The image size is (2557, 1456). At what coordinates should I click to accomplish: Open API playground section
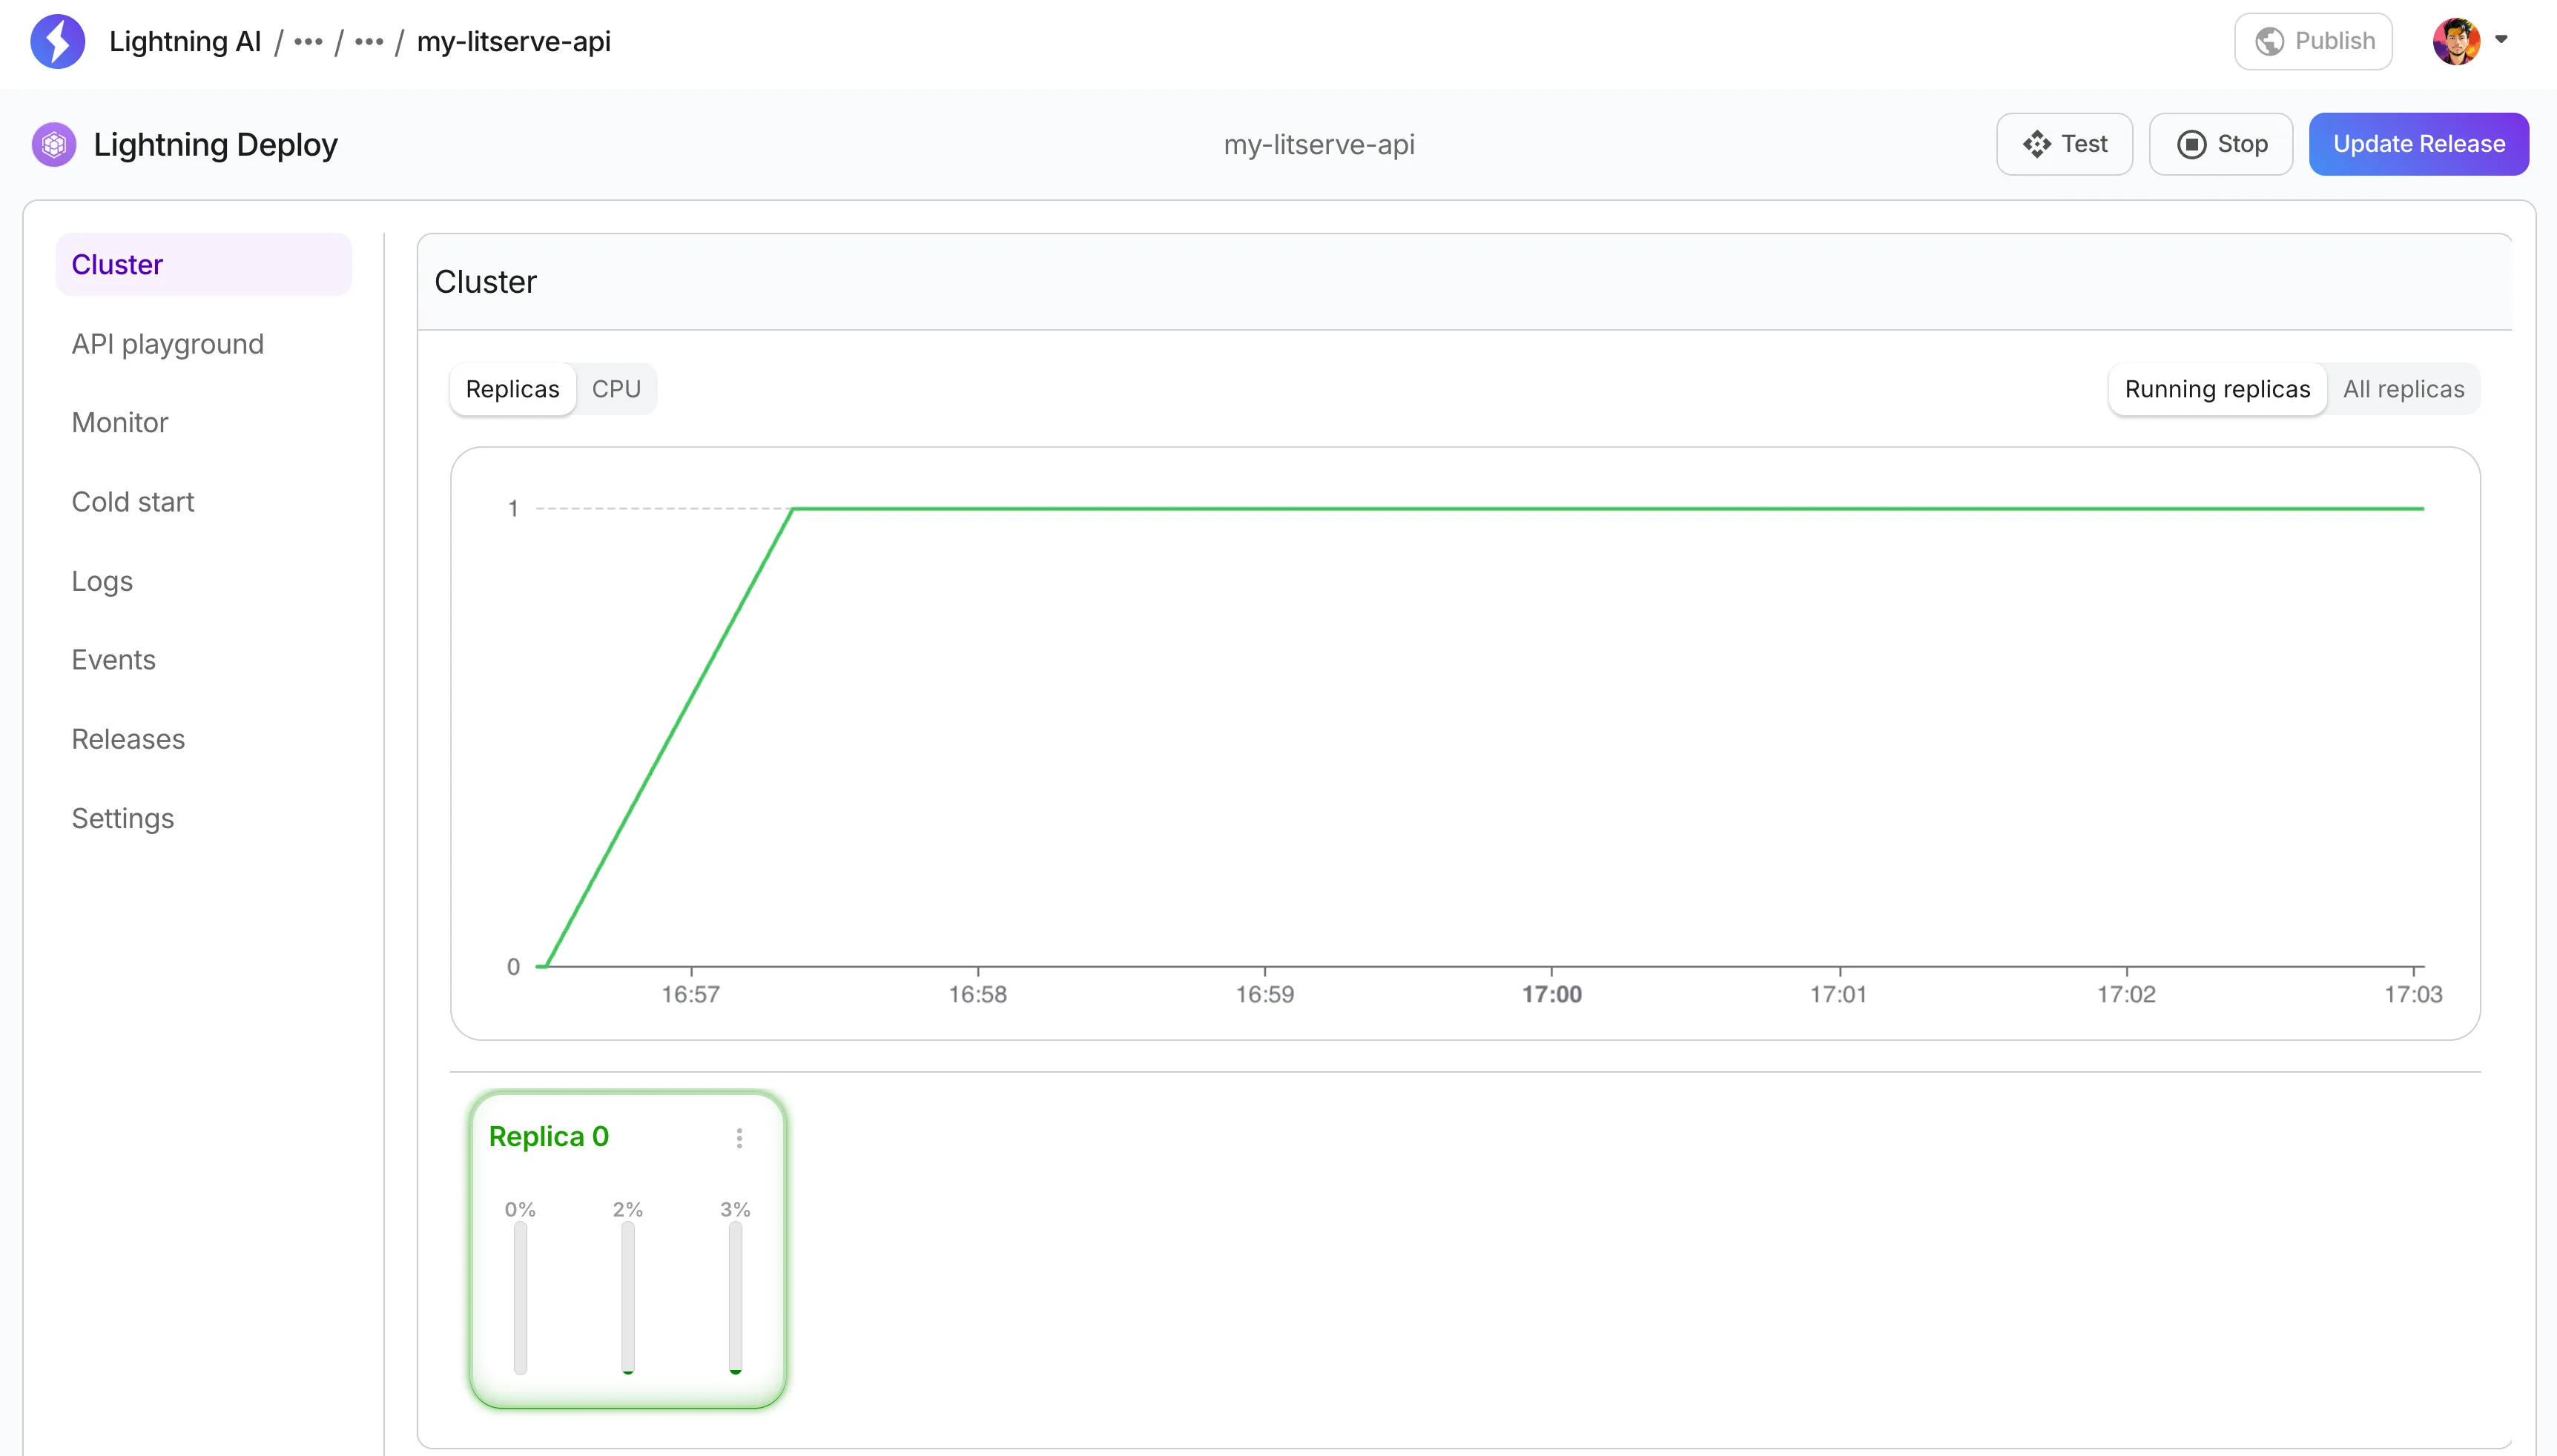click(x=167, y=344)
